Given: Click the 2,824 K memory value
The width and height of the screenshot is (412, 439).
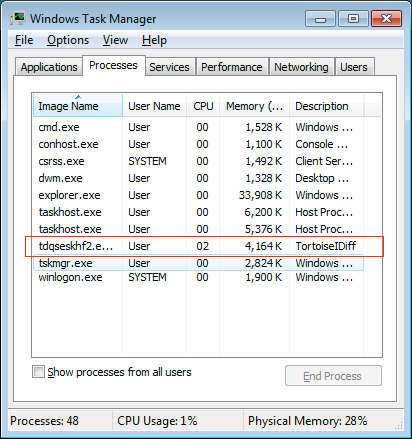Looking at the screenshot, I should (x=264, y=263).
